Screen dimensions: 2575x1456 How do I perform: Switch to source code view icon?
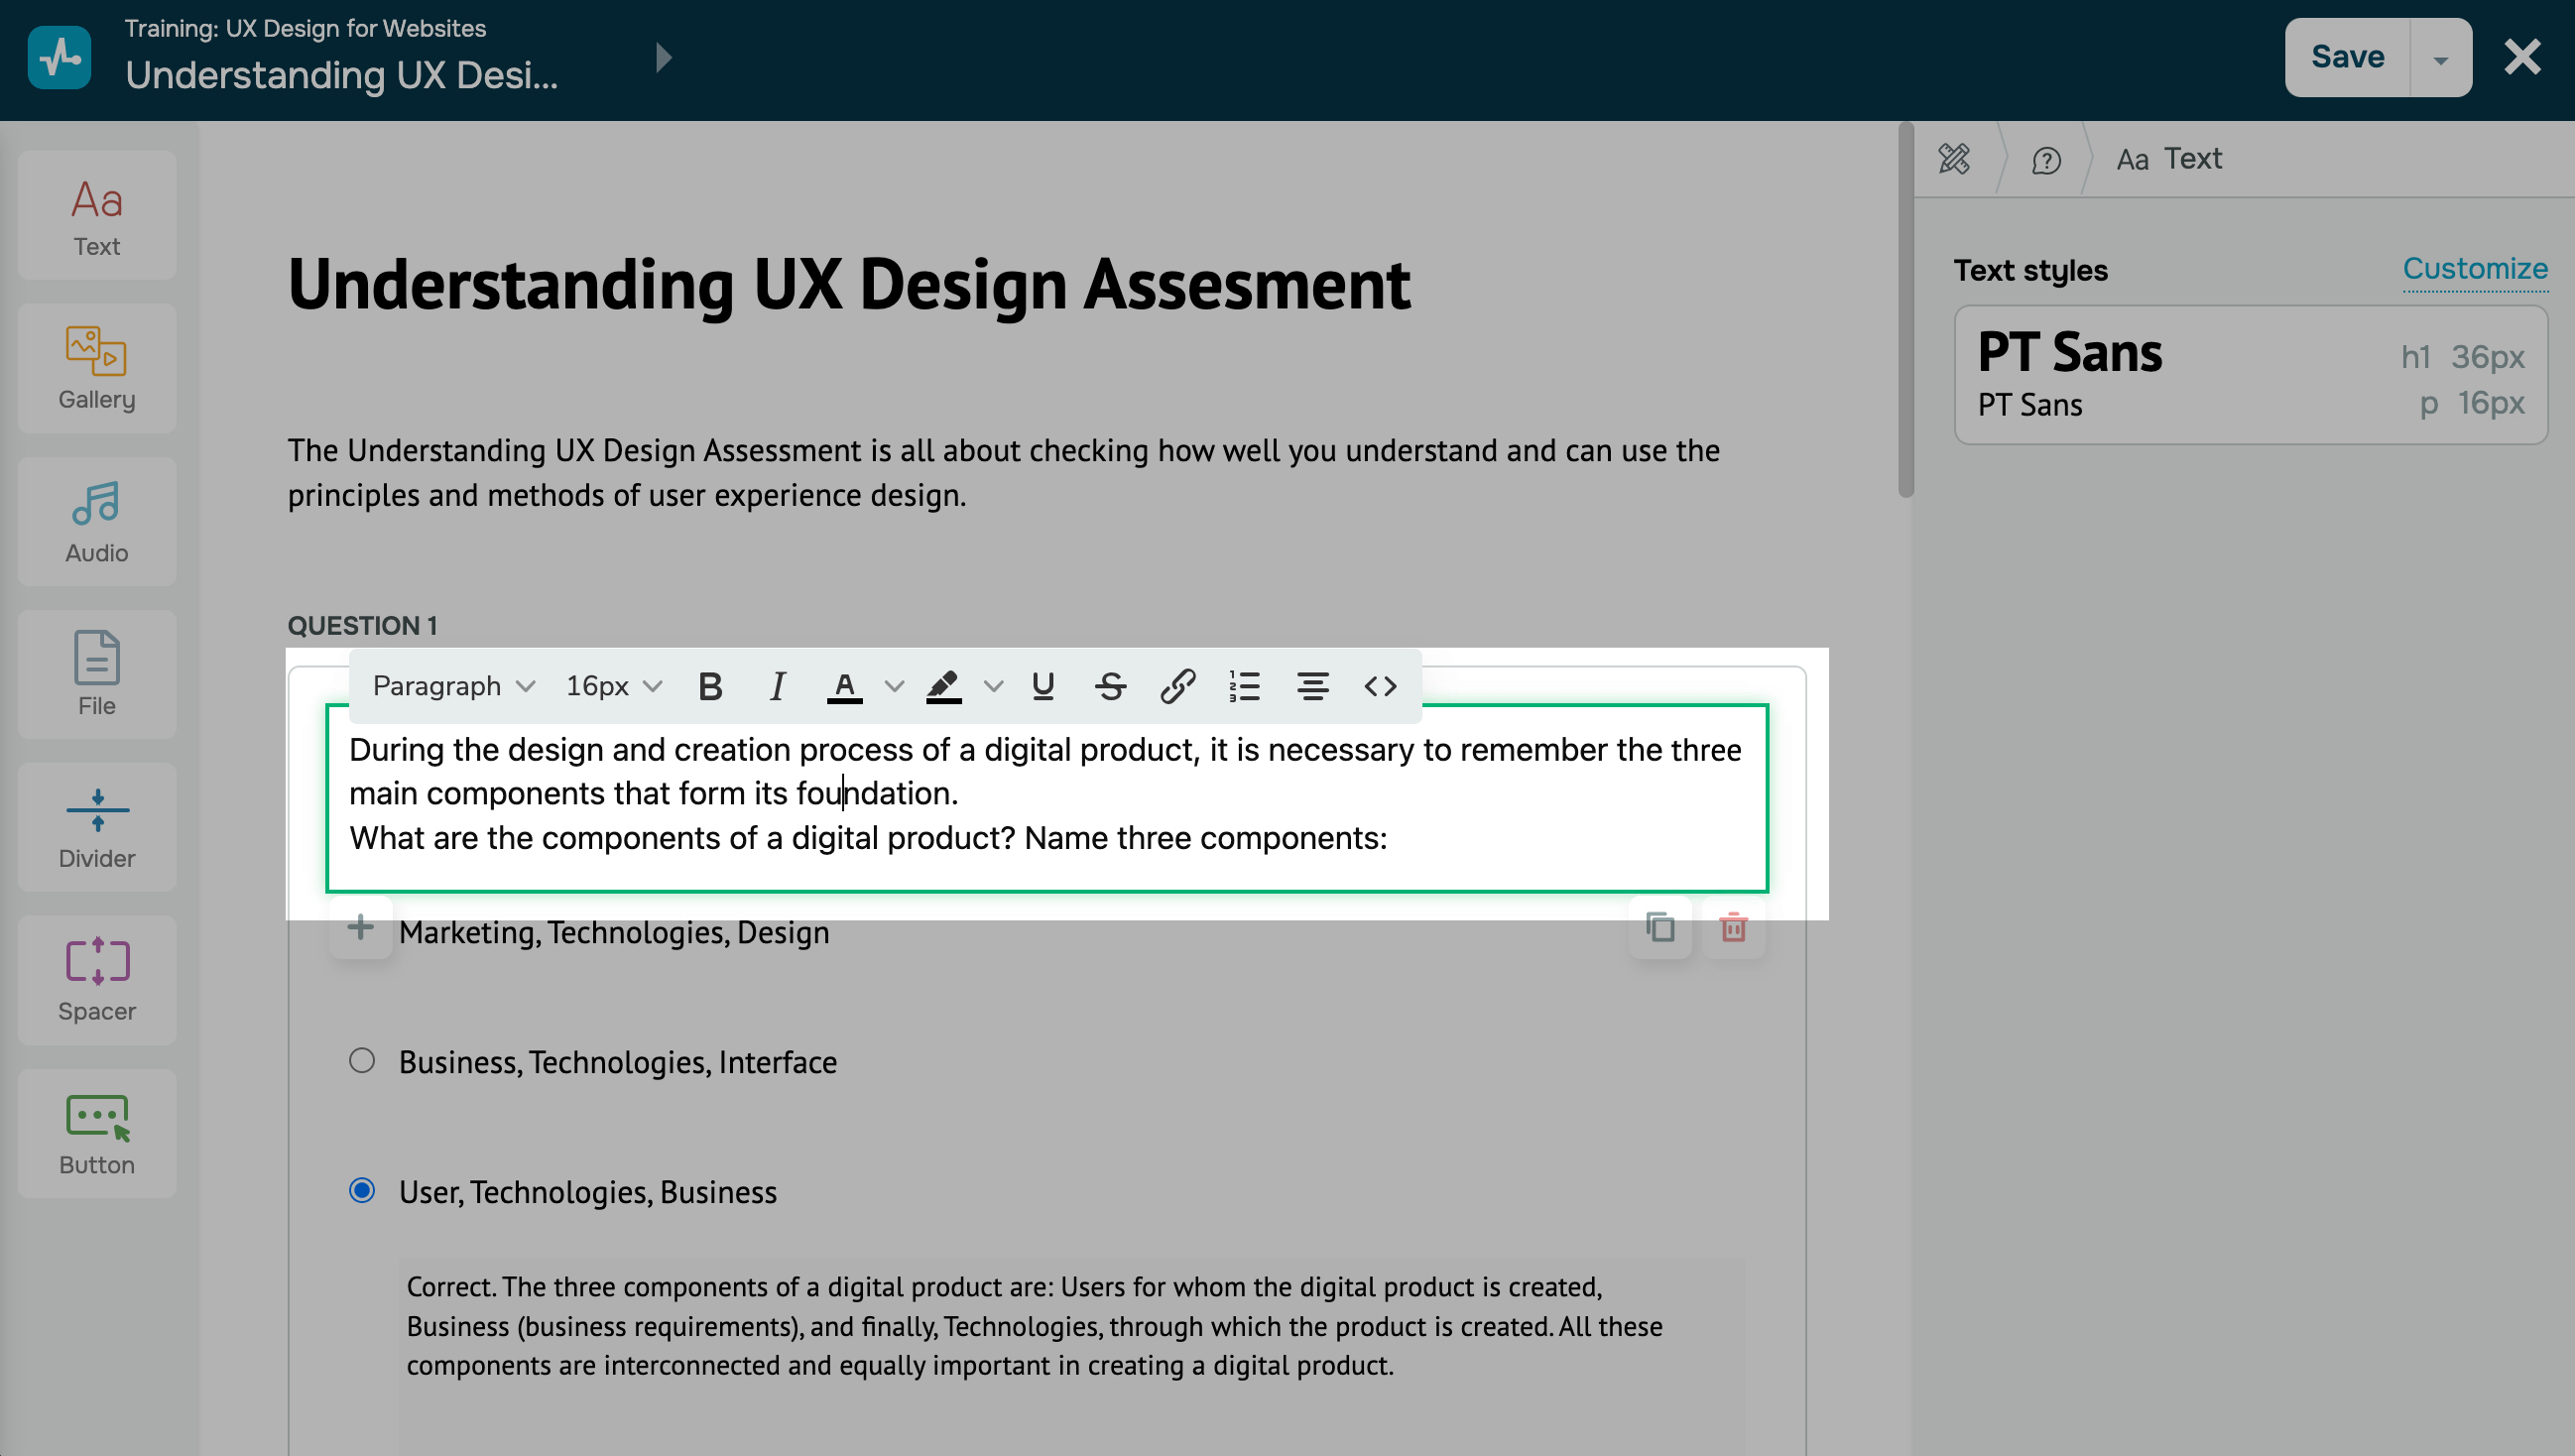[x=1380, y=686]
